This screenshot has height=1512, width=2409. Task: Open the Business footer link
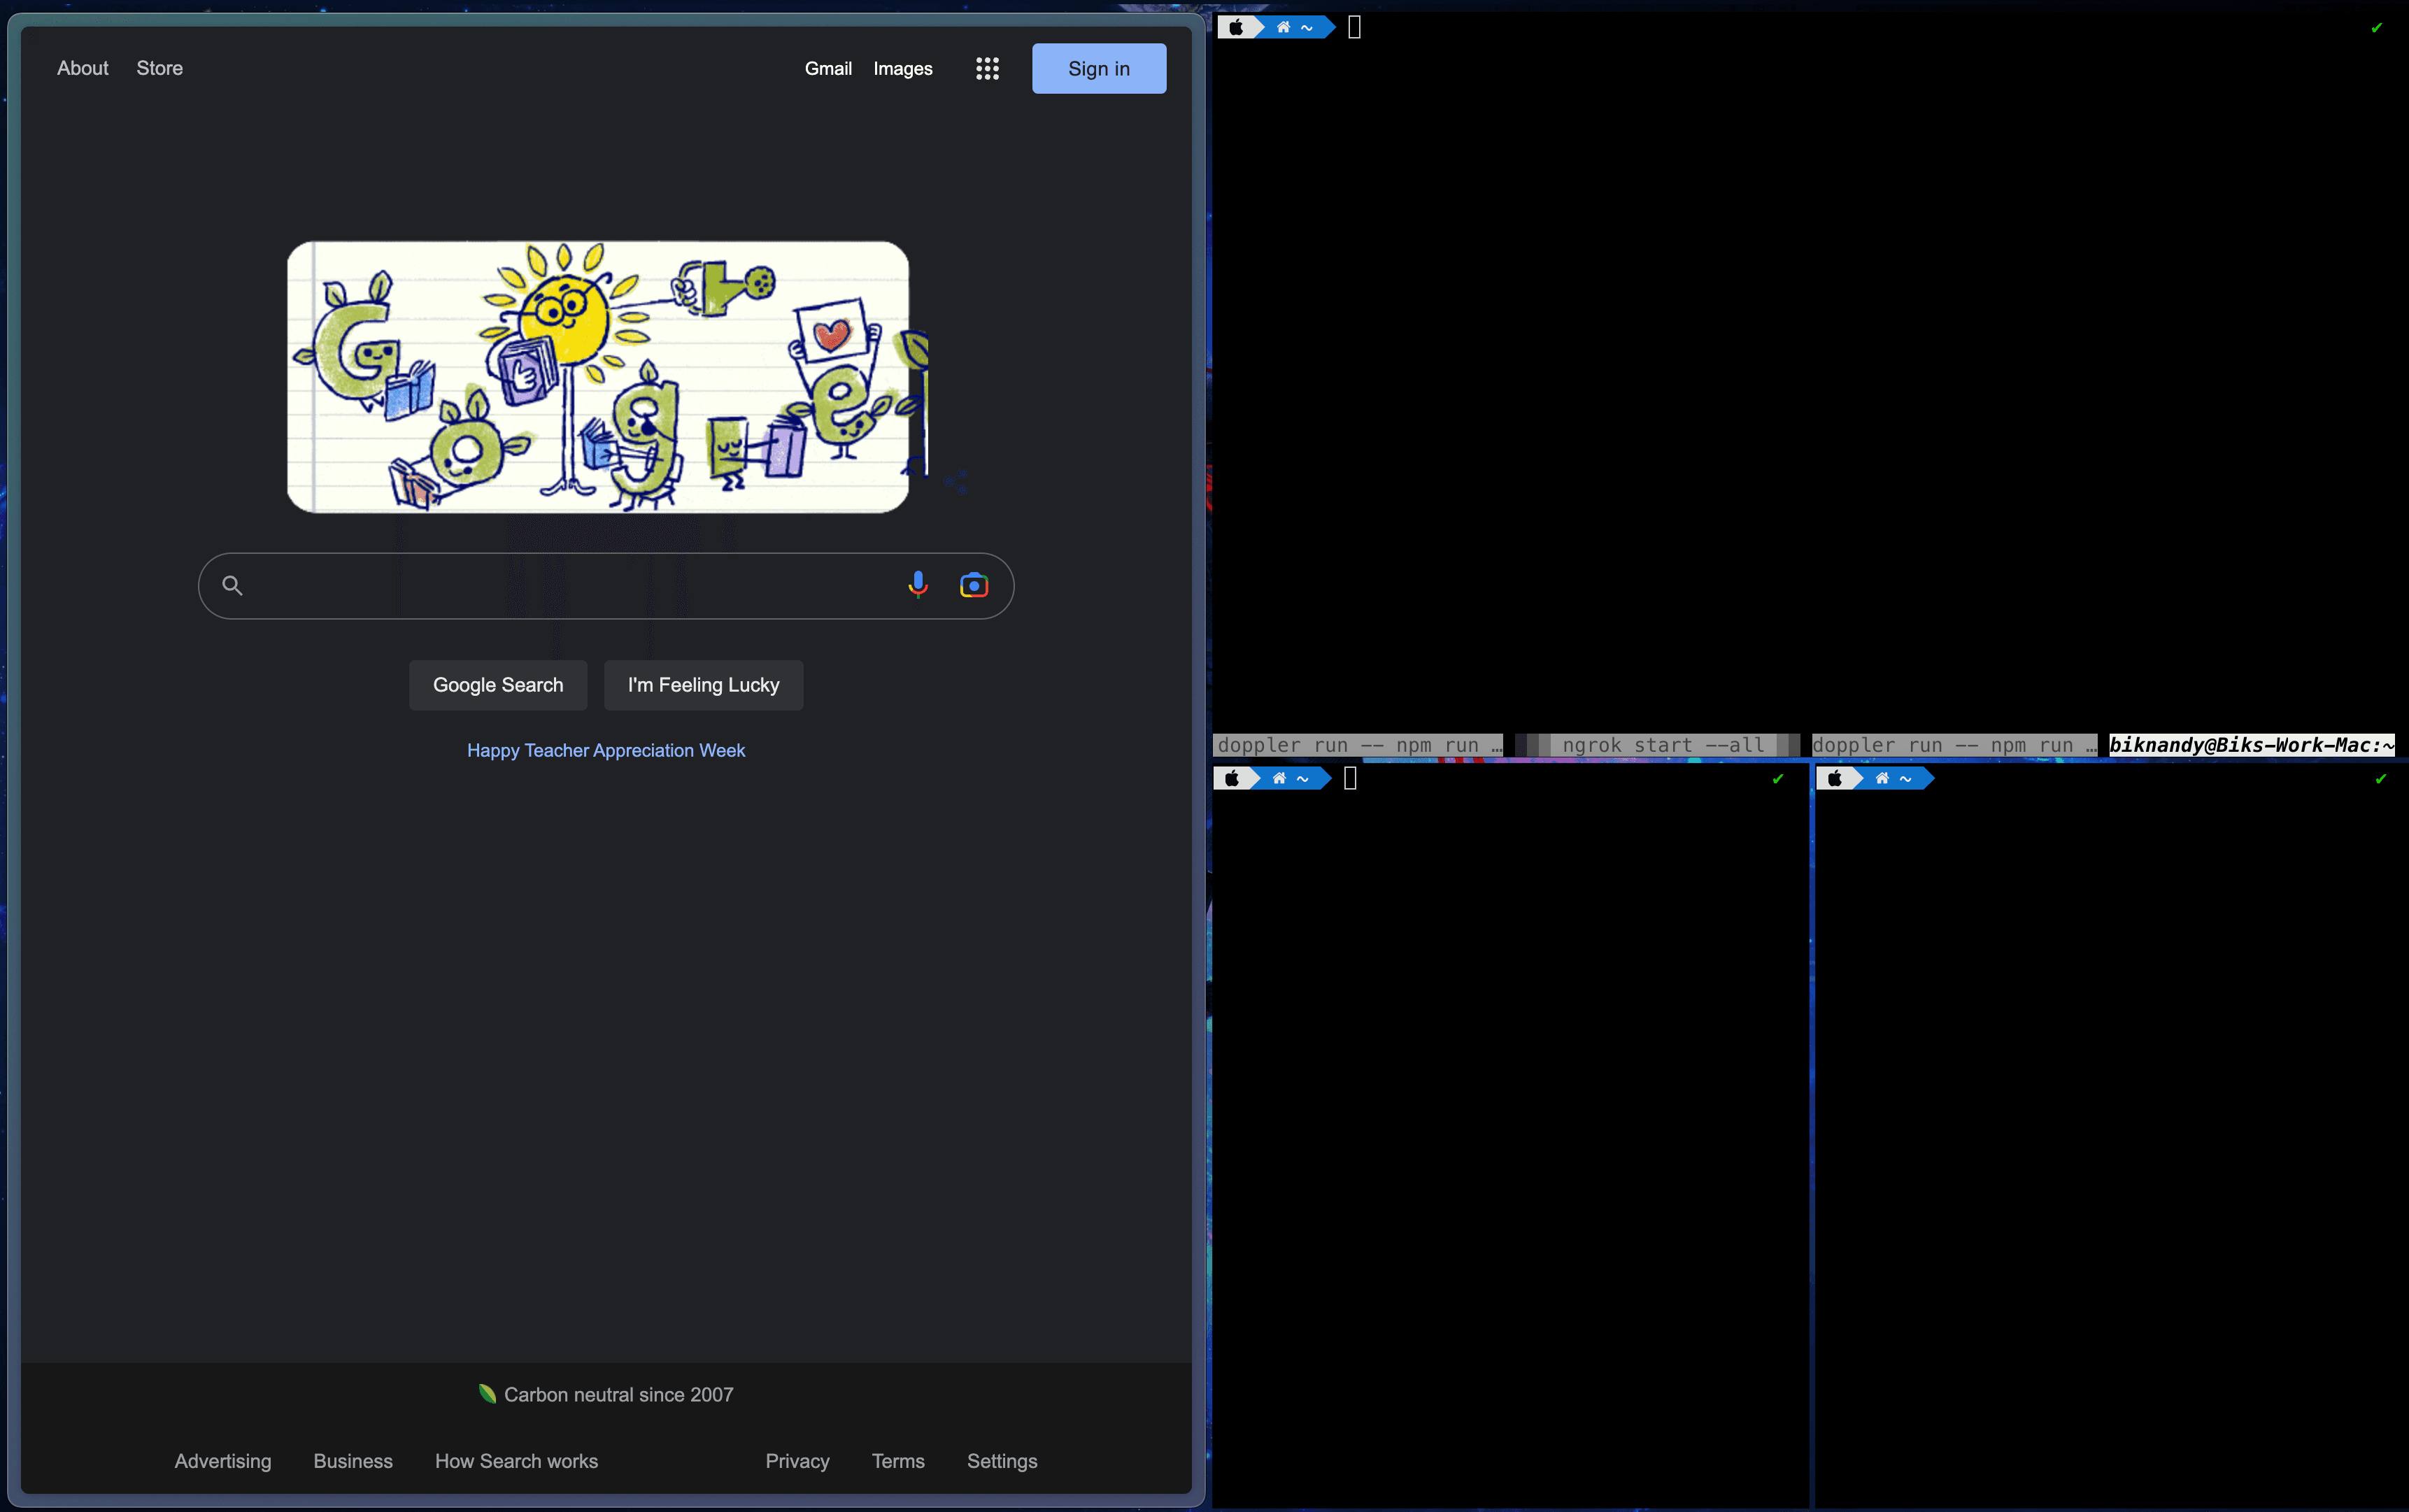[x=352, y=1461]
